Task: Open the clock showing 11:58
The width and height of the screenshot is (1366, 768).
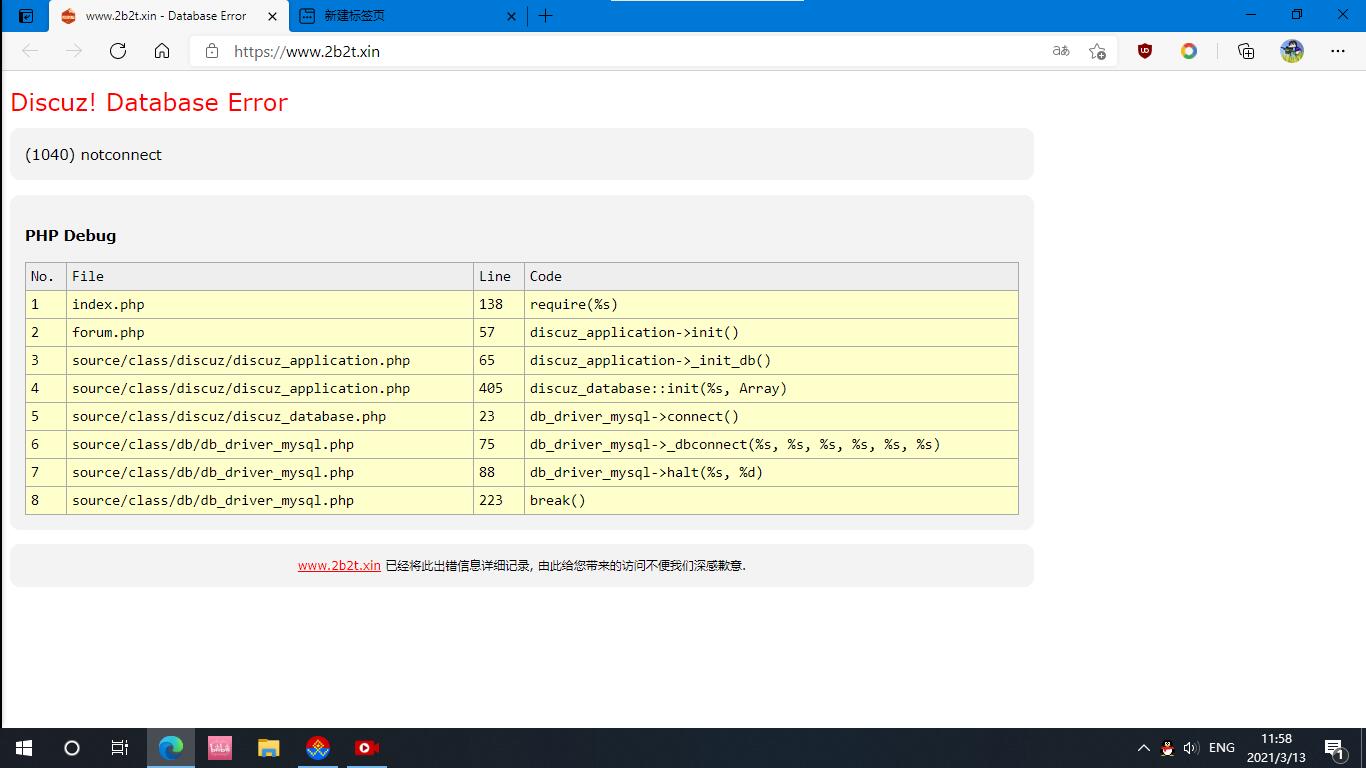Action: (x=1276, y=748)
